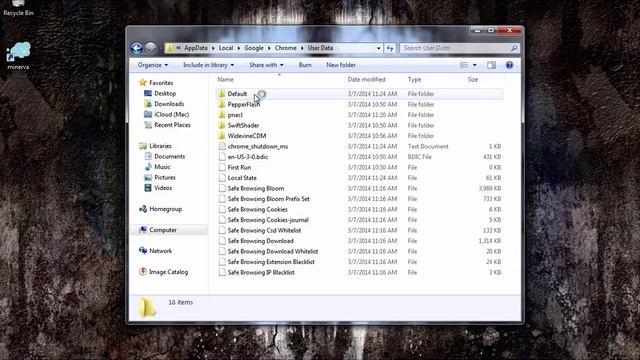The image size is (640, 360).
Task: Select the pnacl folder icon
Action: 222,115
